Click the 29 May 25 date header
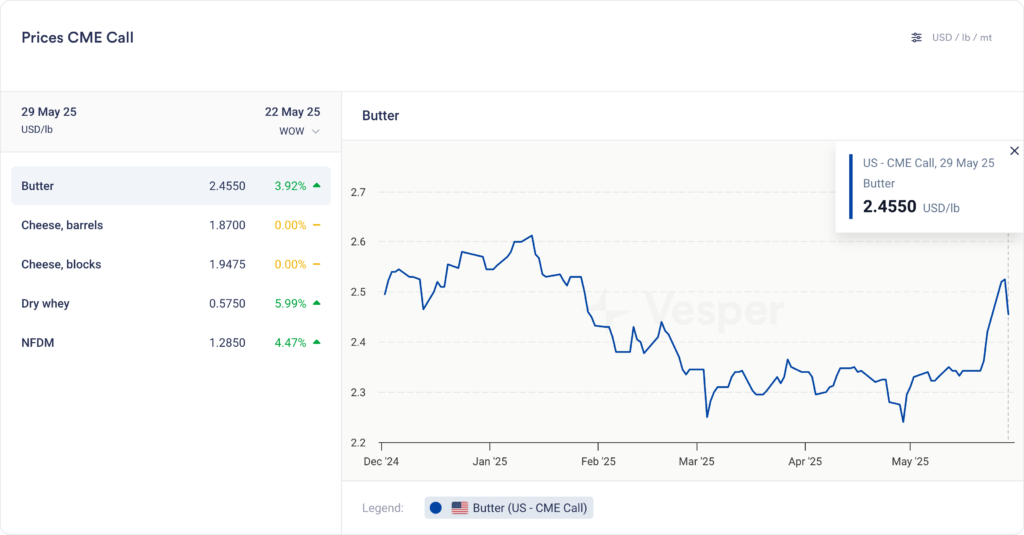 coord(49,112)
